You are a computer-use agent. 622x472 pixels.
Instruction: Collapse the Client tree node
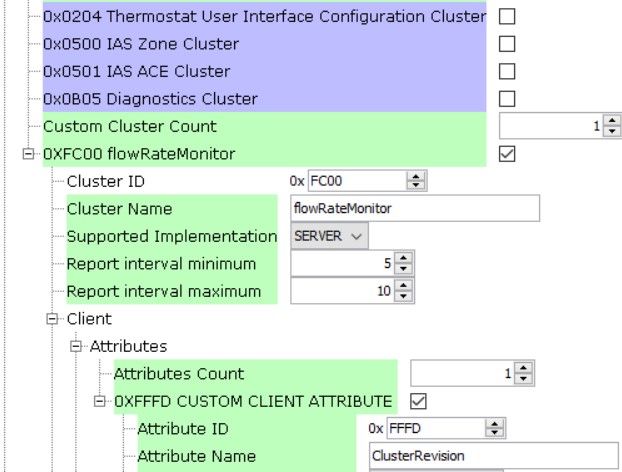pos(52,319)
